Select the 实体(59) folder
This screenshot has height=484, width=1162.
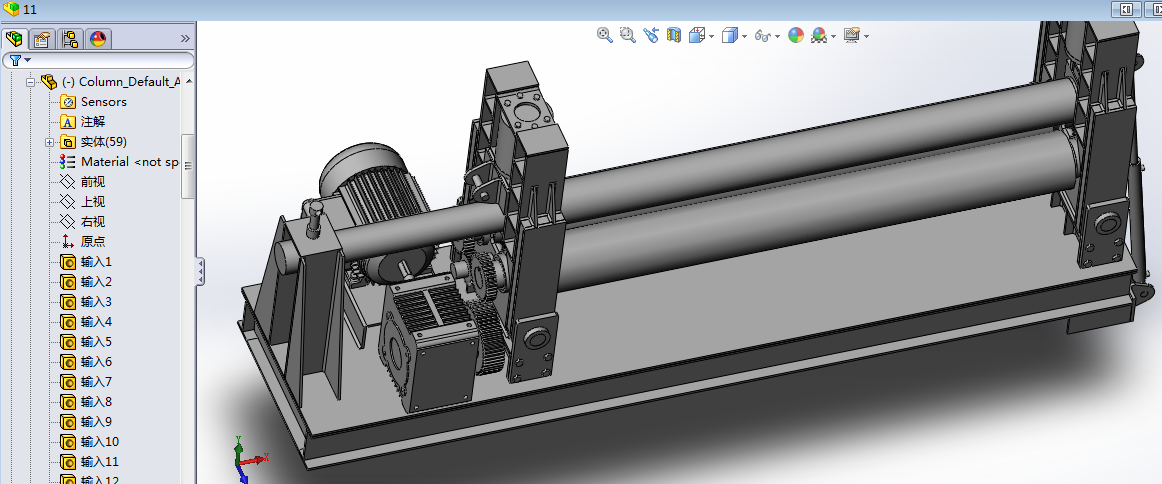(94, 142)
